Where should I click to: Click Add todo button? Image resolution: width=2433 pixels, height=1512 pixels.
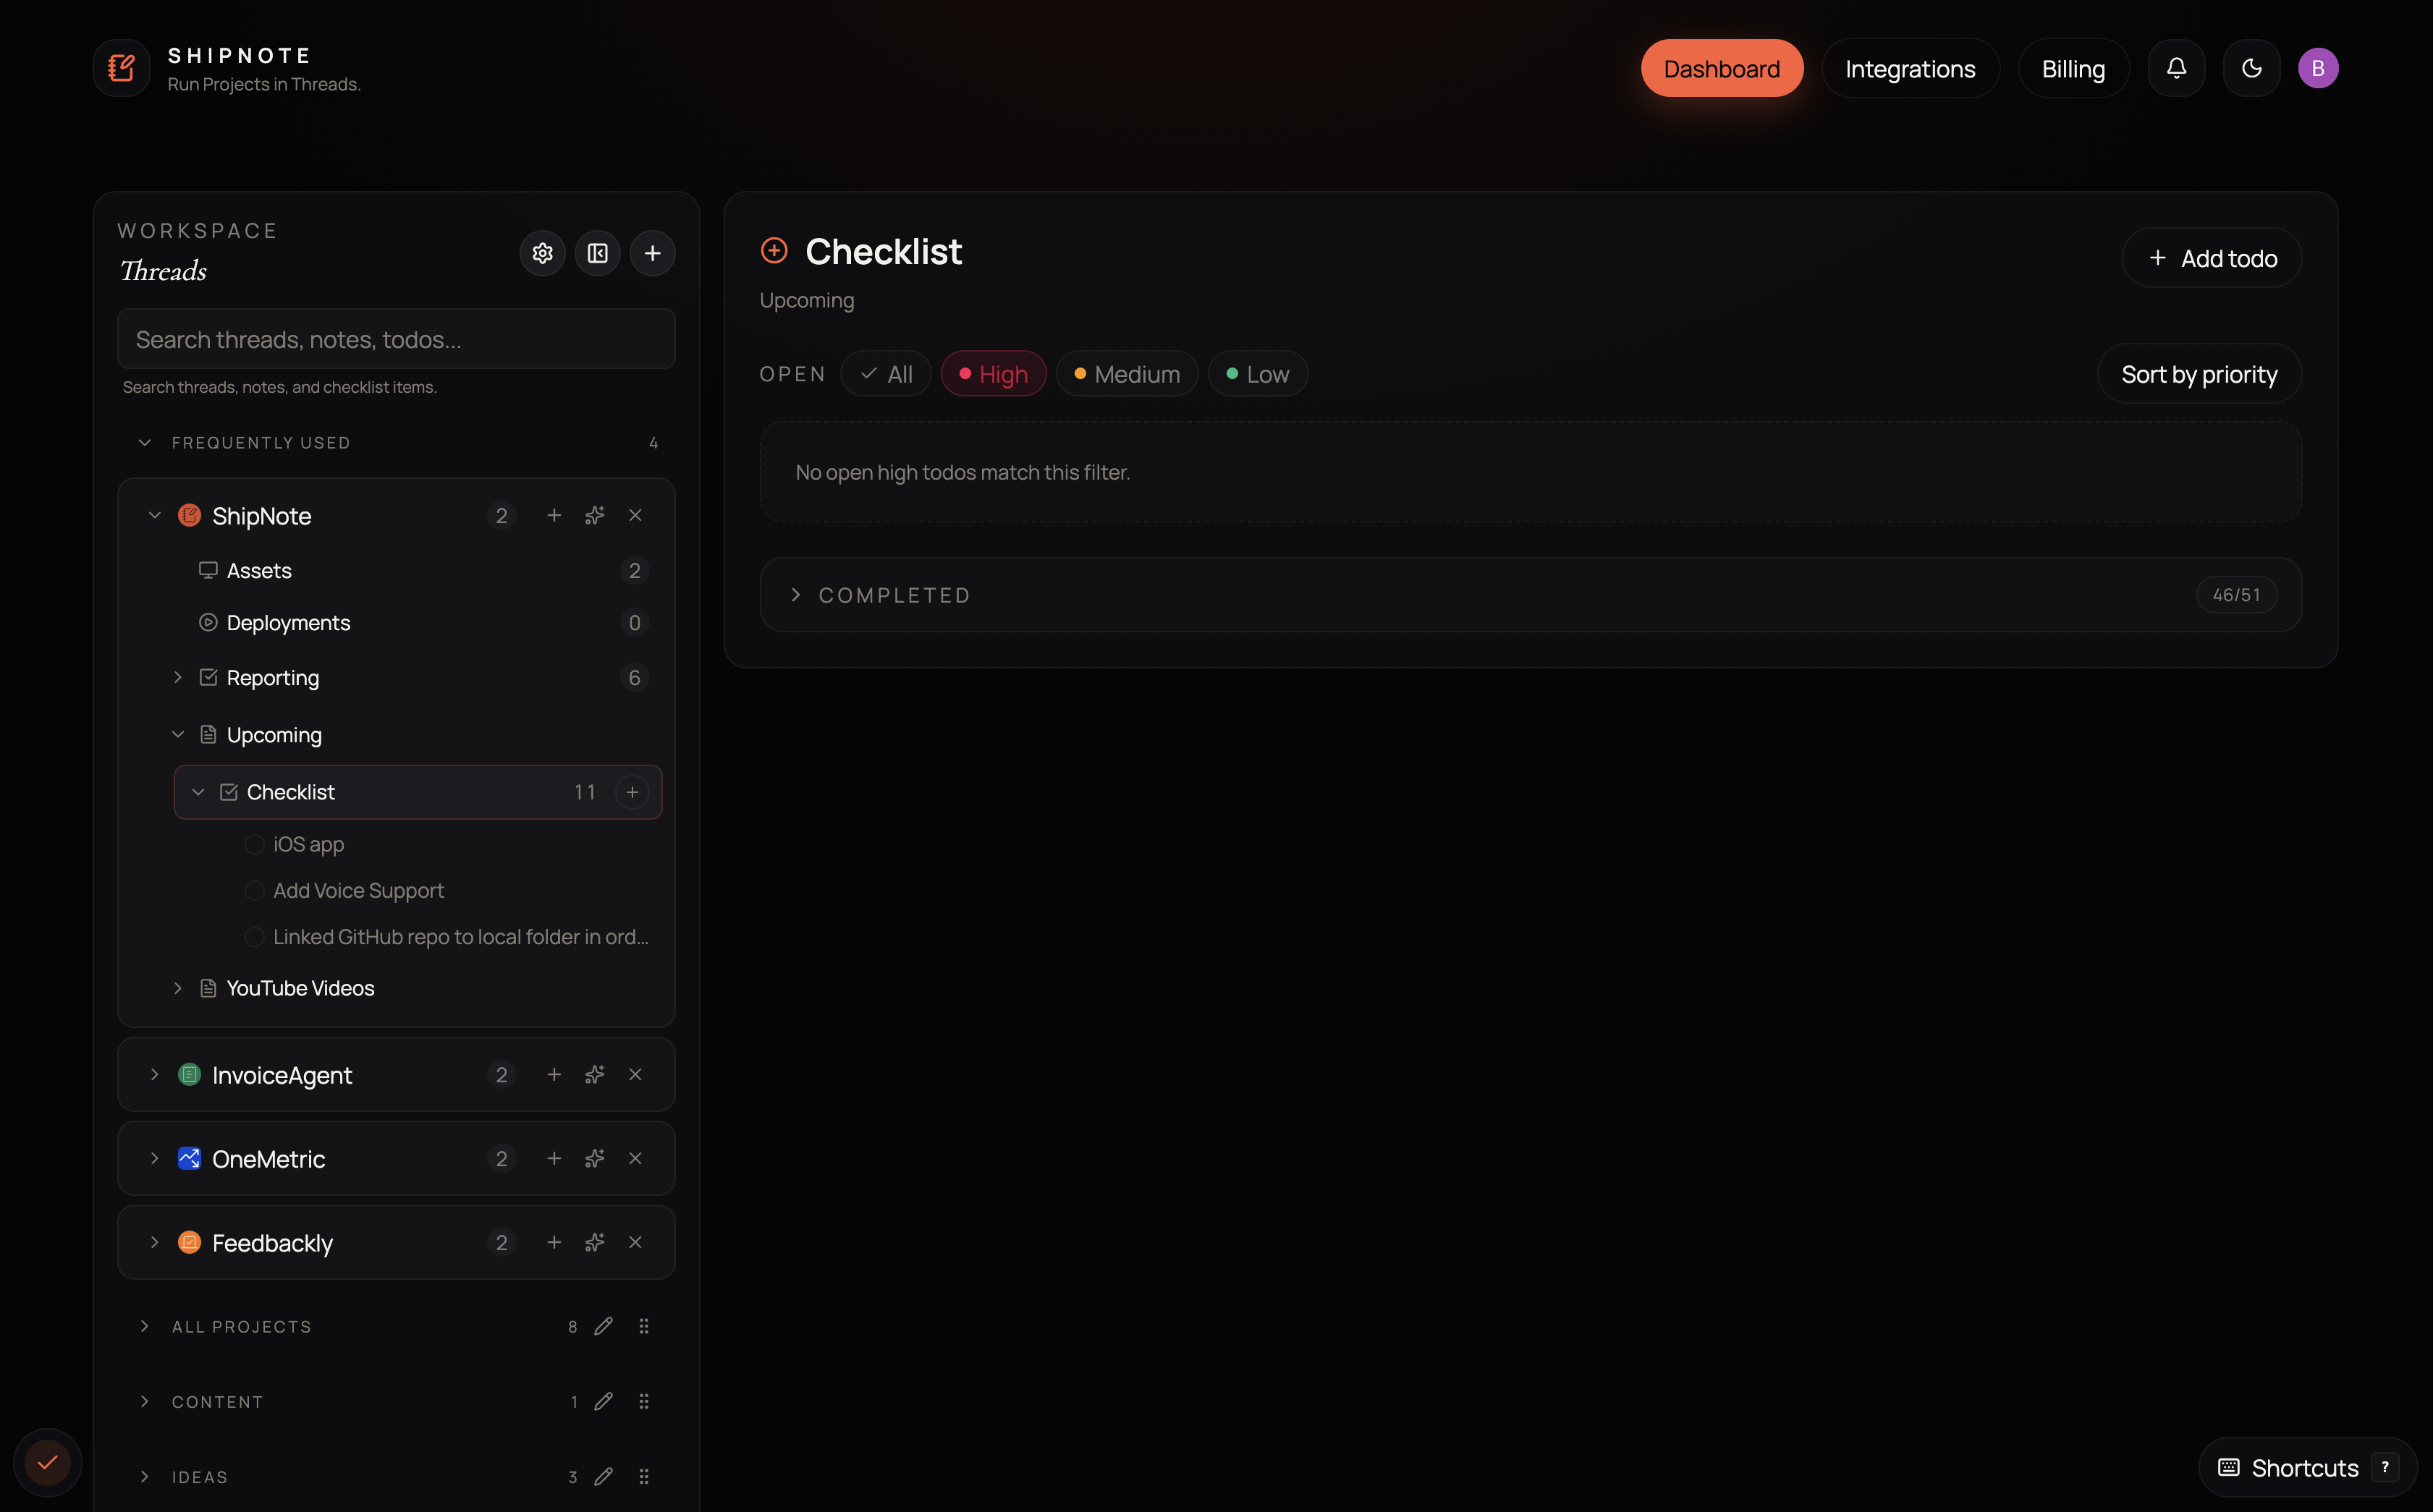pyautogui.click(x=2211, y=258)
